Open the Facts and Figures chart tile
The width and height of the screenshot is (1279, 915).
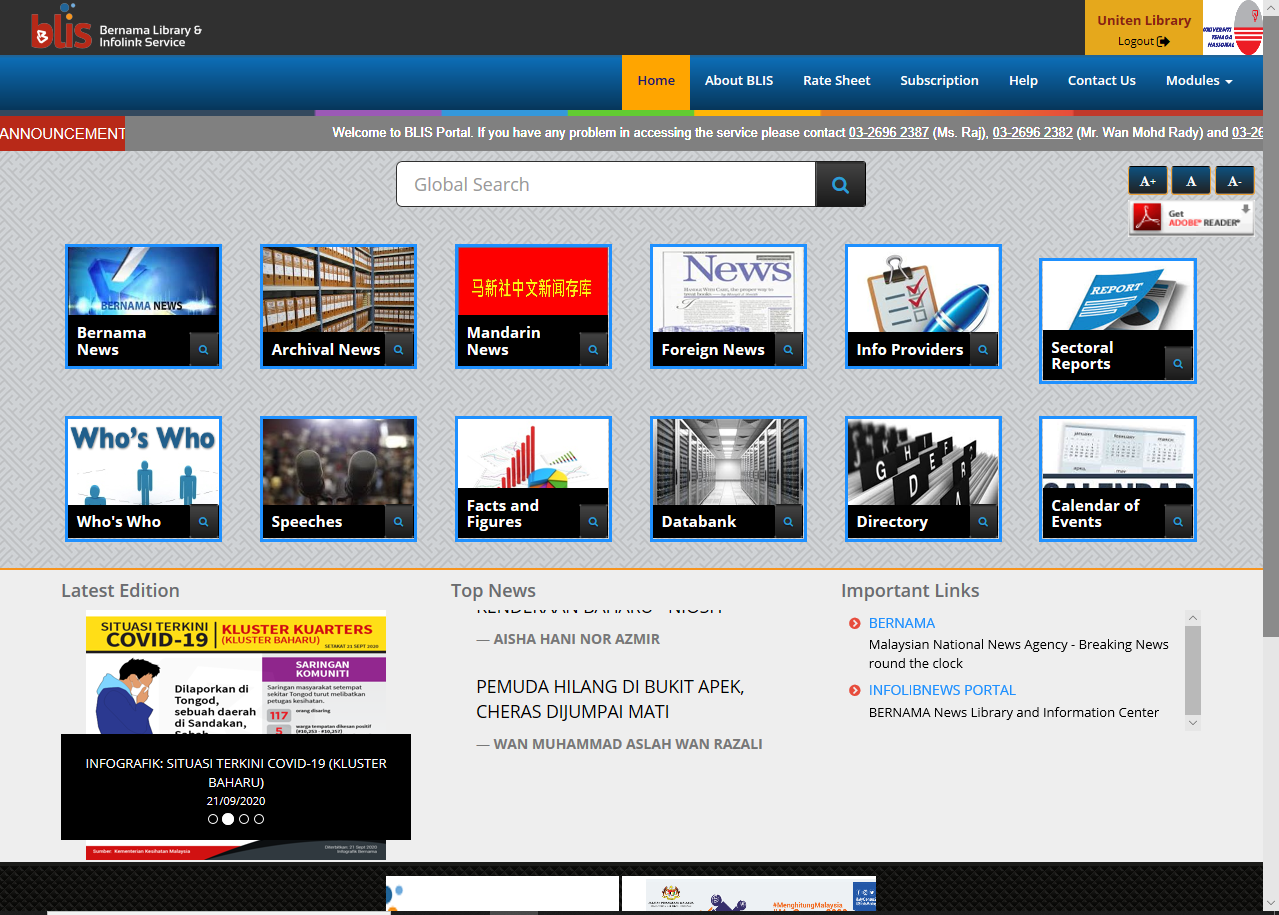[533, 454]
